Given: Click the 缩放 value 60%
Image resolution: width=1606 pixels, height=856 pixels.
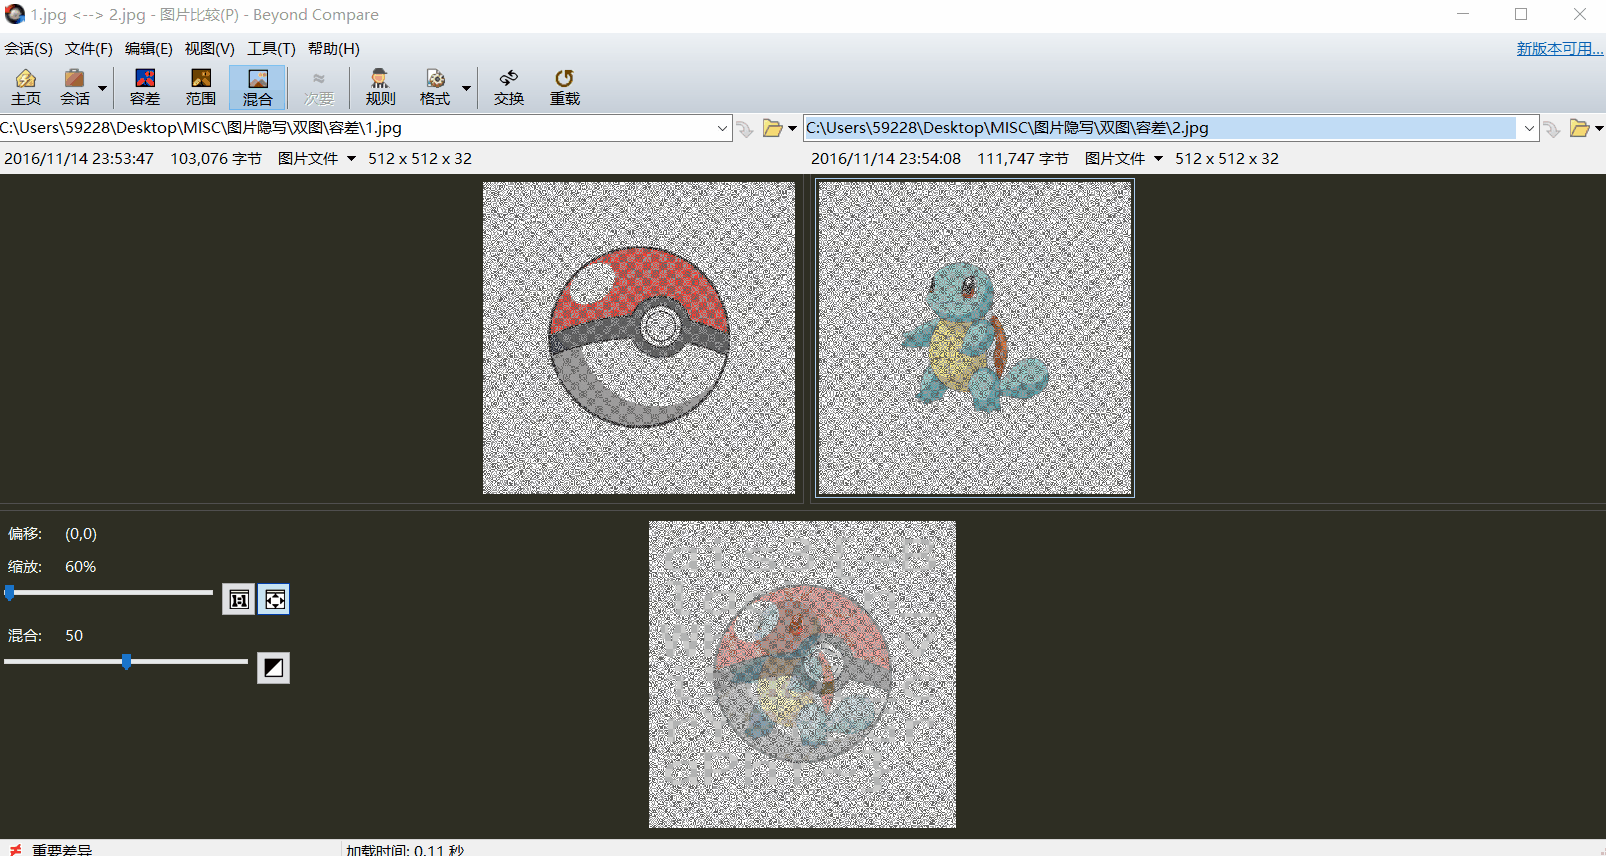Looking at the screenshot, I should click(81, 567).
